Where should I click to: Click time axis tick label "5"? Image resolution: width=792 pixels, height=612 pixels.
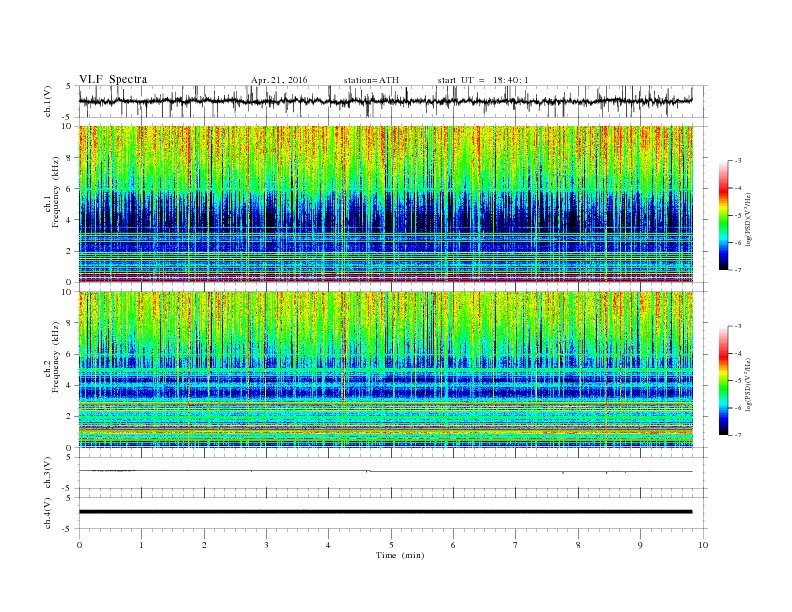coord(391,545)
